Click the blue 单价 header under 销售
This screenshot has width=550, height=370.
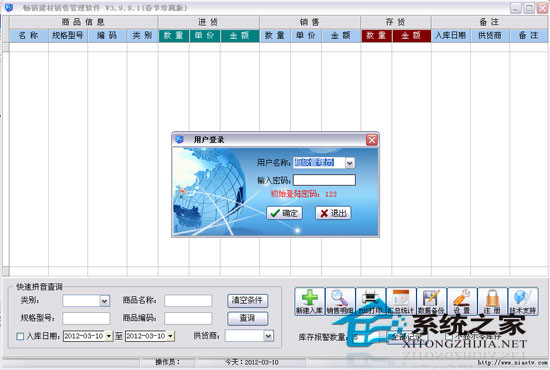click(x=306, y=36)
